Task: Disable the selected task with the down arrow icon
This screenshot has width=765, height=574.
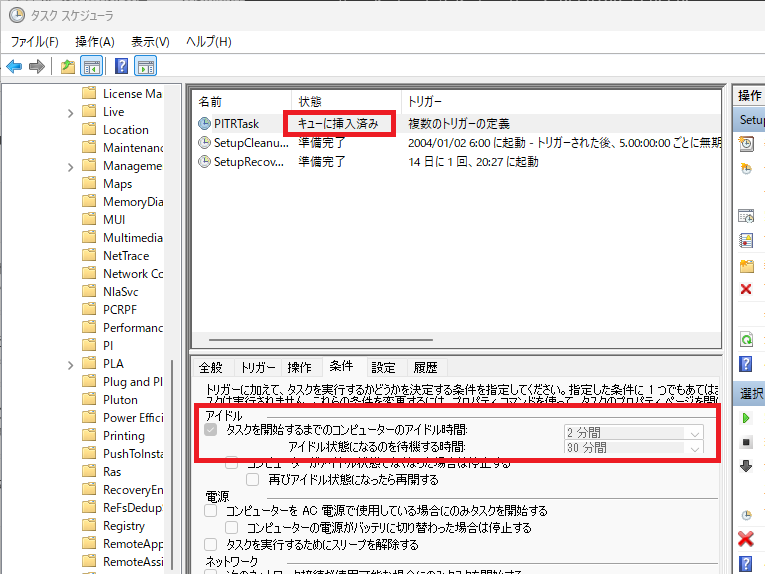Action: pyautogui.click(x=746, y=466)
